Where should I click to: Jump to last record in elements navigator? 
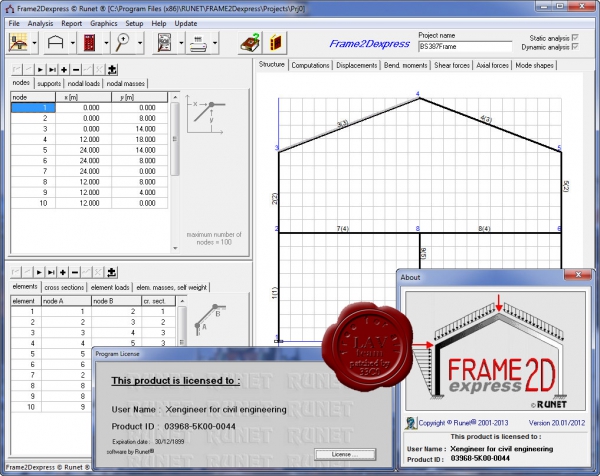[x=51, y=272]
